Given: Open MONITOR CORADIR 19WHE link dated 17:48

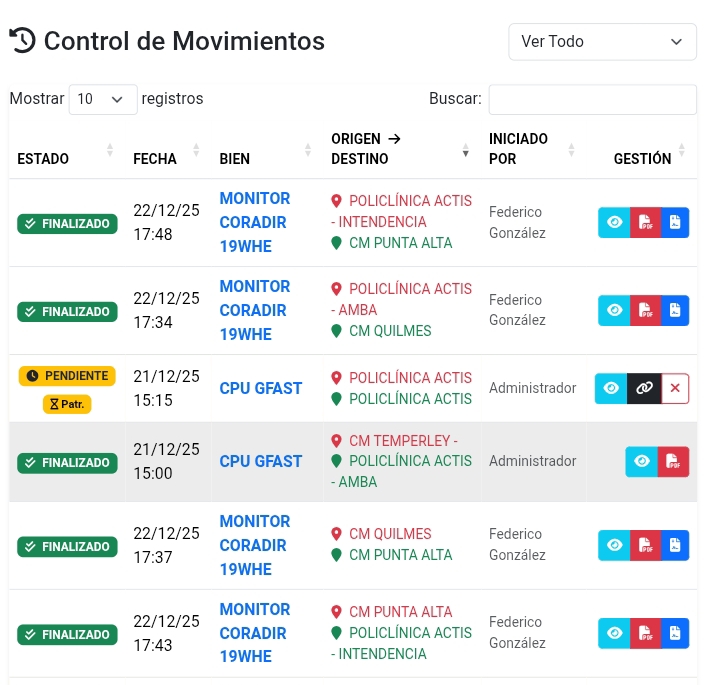Looking at the screenshot, I should point(254,222).
